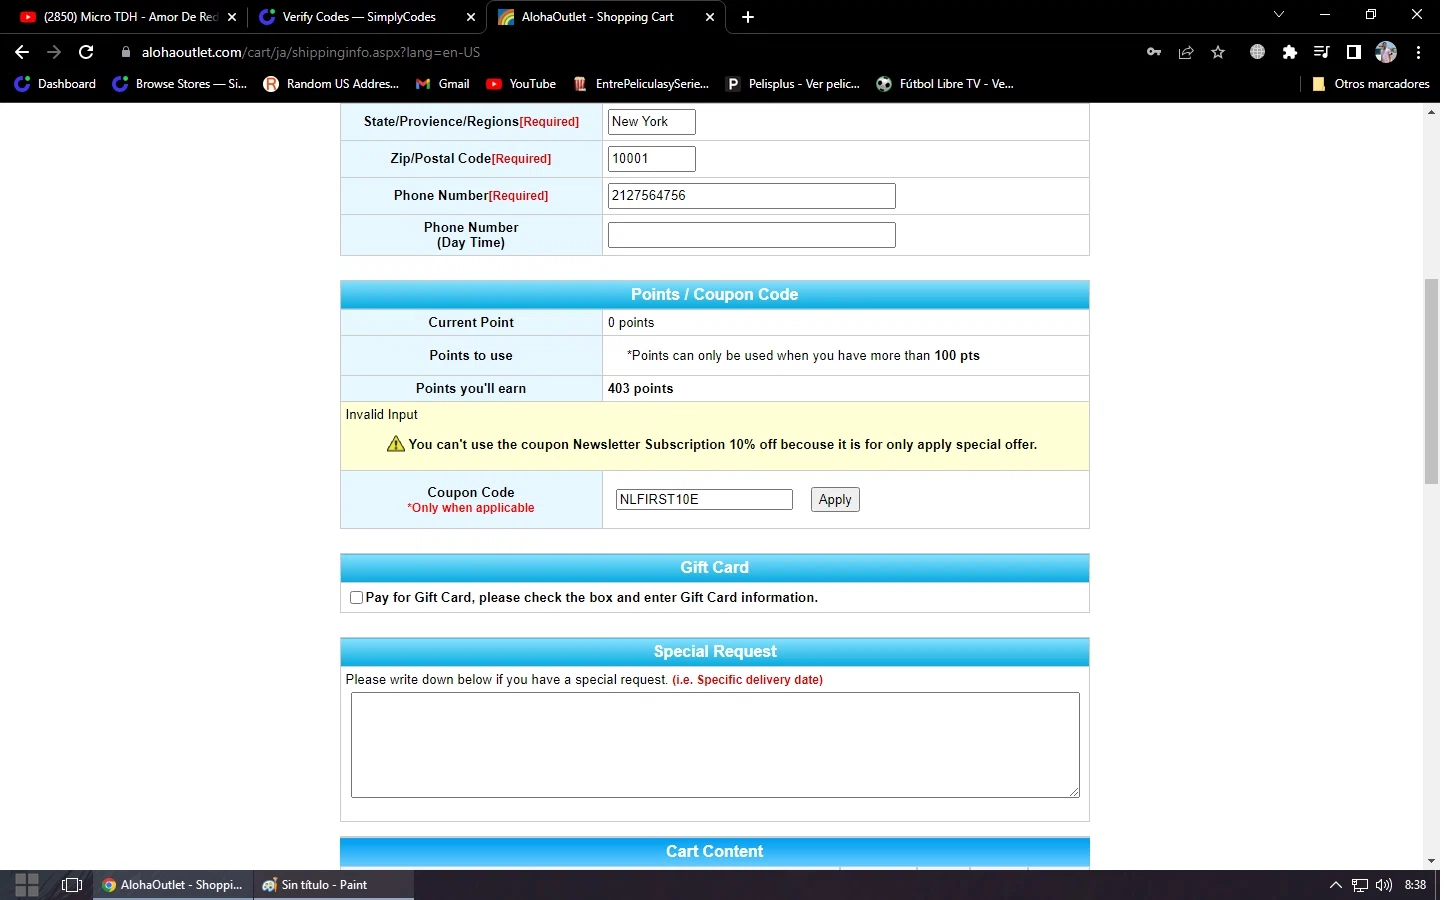1444x900 pixels.
Task: Open tab search dropdown arrow
Action: coord(1278,15)
